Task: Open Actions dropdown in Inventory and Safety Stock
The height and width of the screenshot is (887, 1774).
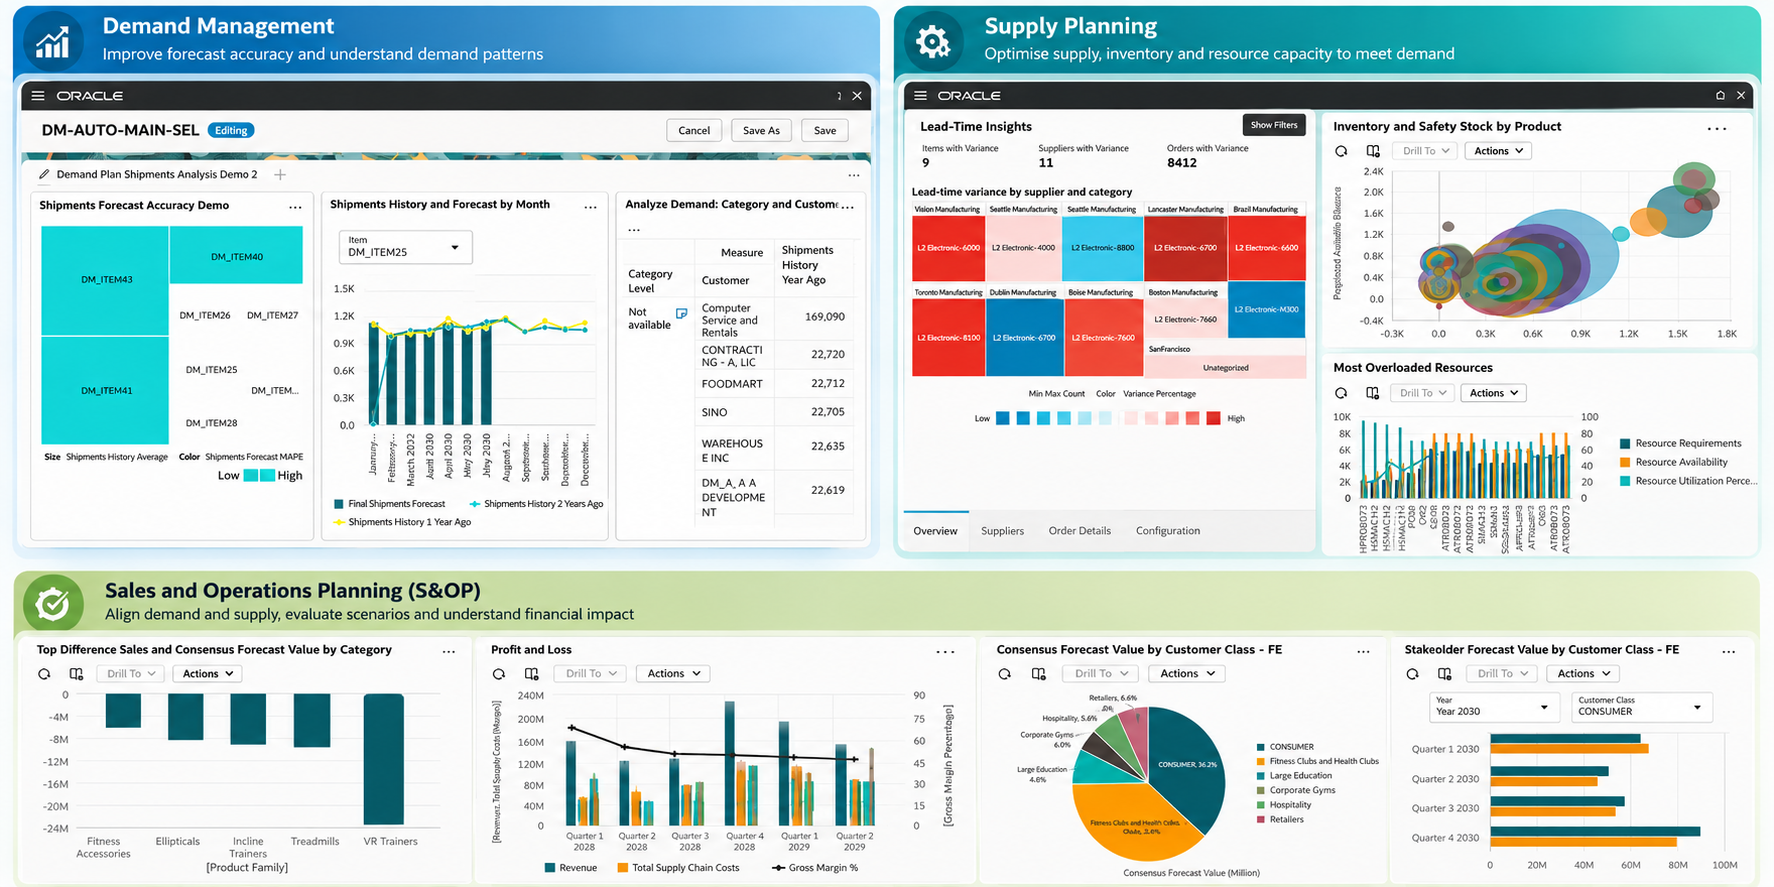Action: 1499,151
